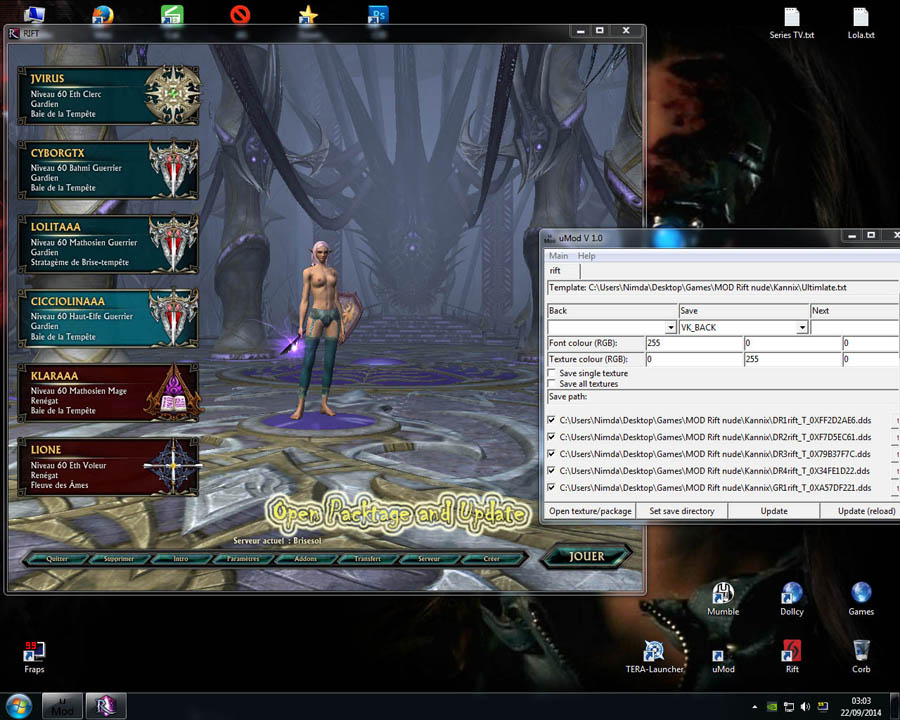Uncheck the DR1rift texture file checkbox
Image resolution: width=900 pixels, height=720 pixels.
pos(552,420)
